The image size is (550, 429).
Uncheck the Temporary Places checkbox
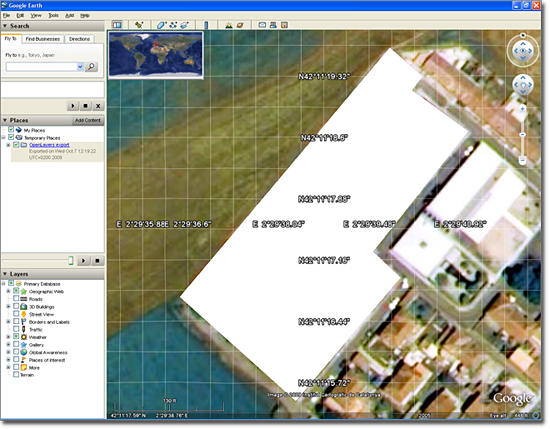pos(11,137)
